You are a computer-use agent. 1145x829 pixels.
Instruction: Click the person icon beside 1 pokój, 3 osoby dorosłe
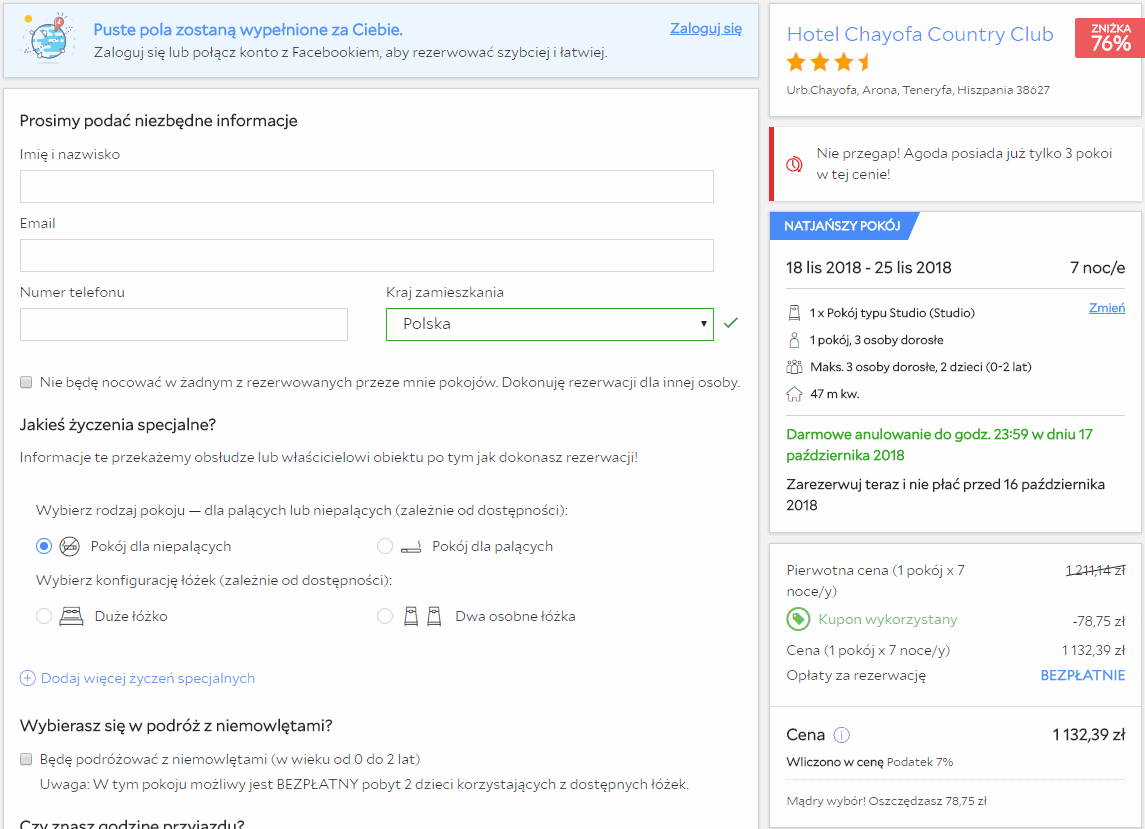tap(794, 340)
